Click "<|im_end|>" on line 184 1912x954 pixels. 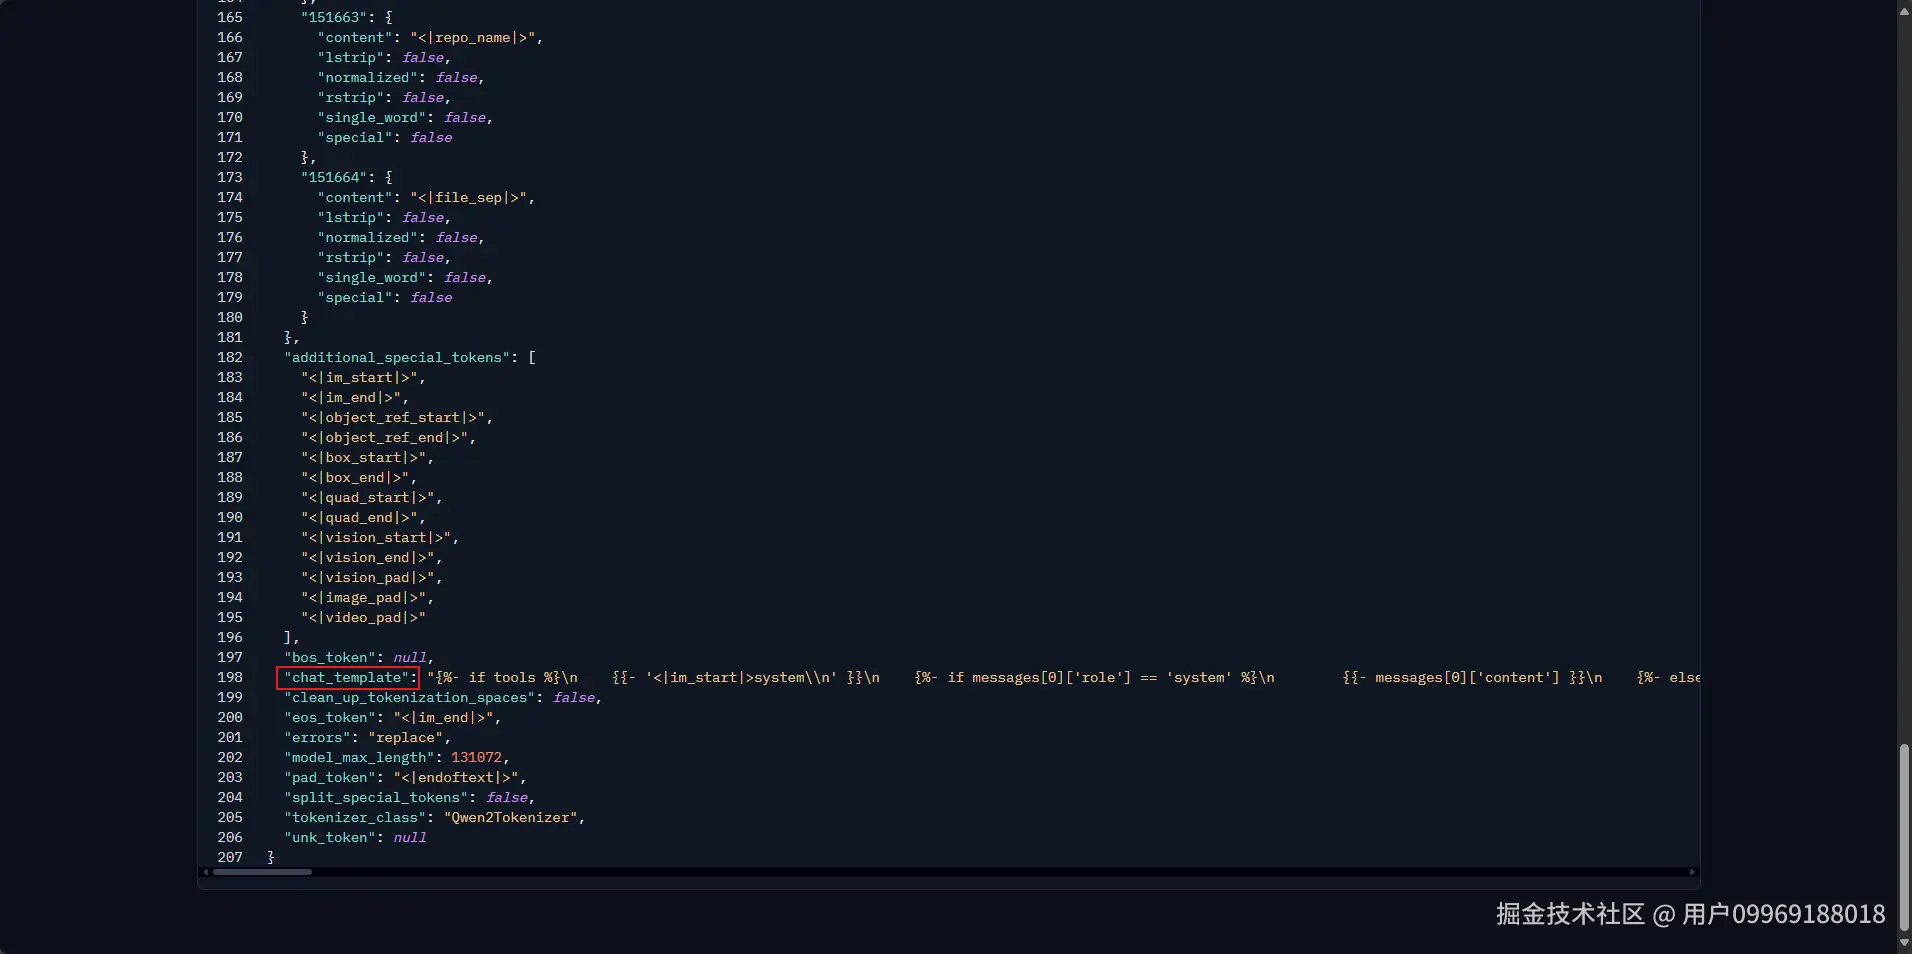[x=351, y=398]
